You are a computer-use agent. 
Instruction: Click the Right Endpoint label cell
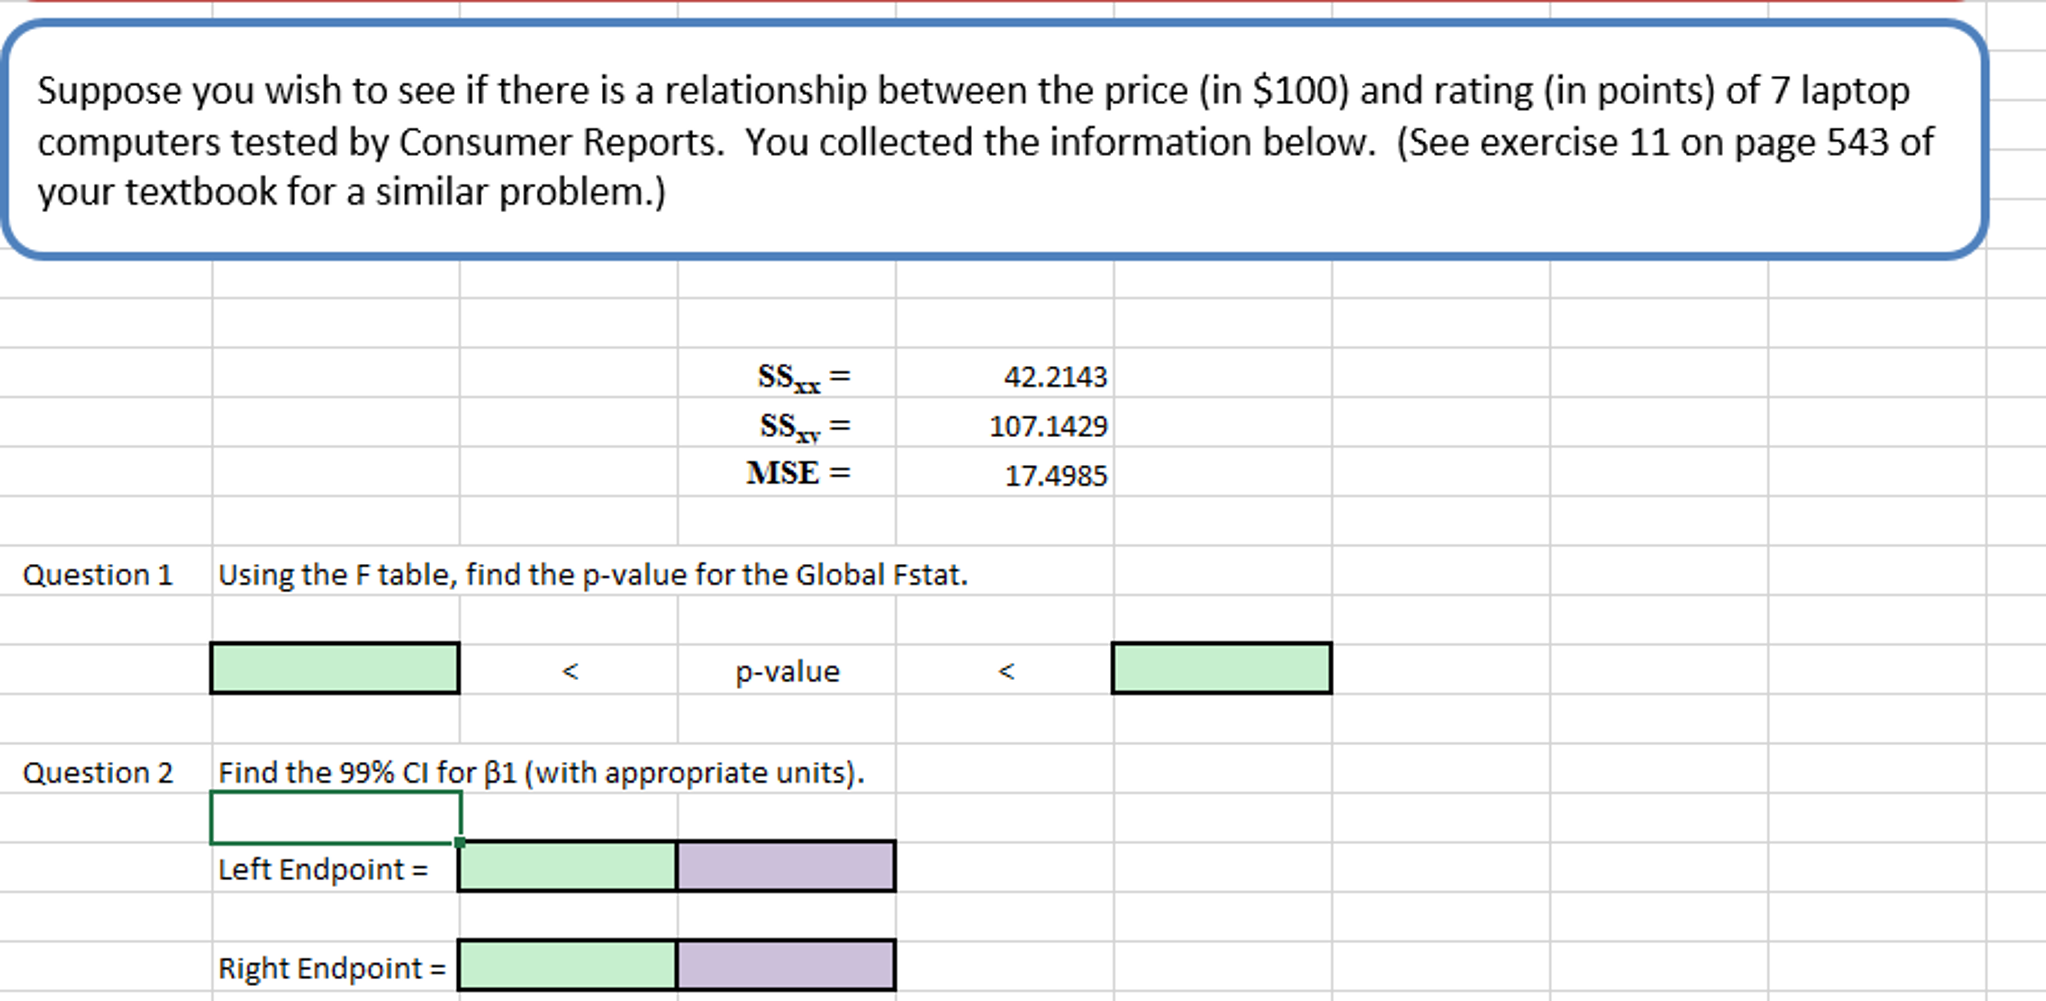click(x=332, y=968)
